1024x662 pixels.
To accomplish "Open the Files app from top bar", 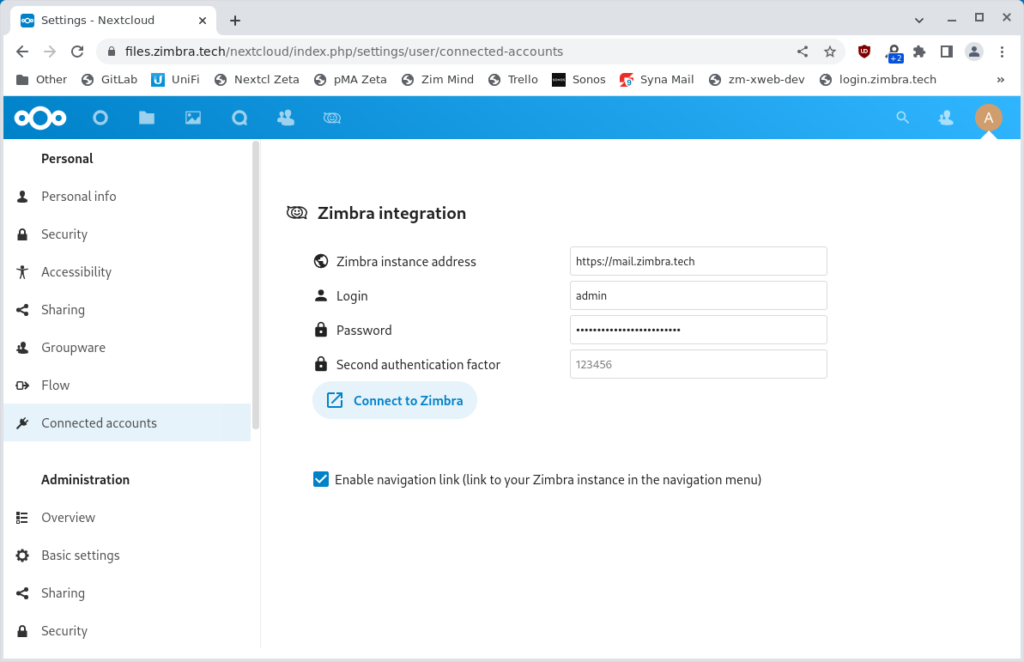I will coord(146,117).
